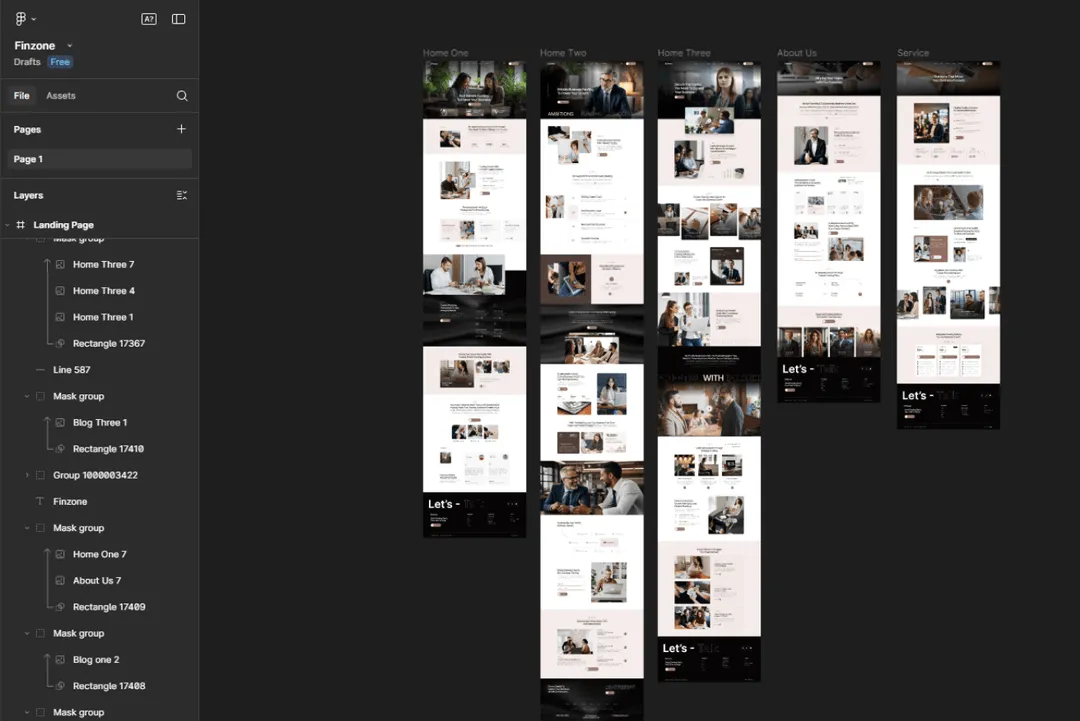Switch to the Assets tab
Screen dimensions: 1080x721
[61, 96]
